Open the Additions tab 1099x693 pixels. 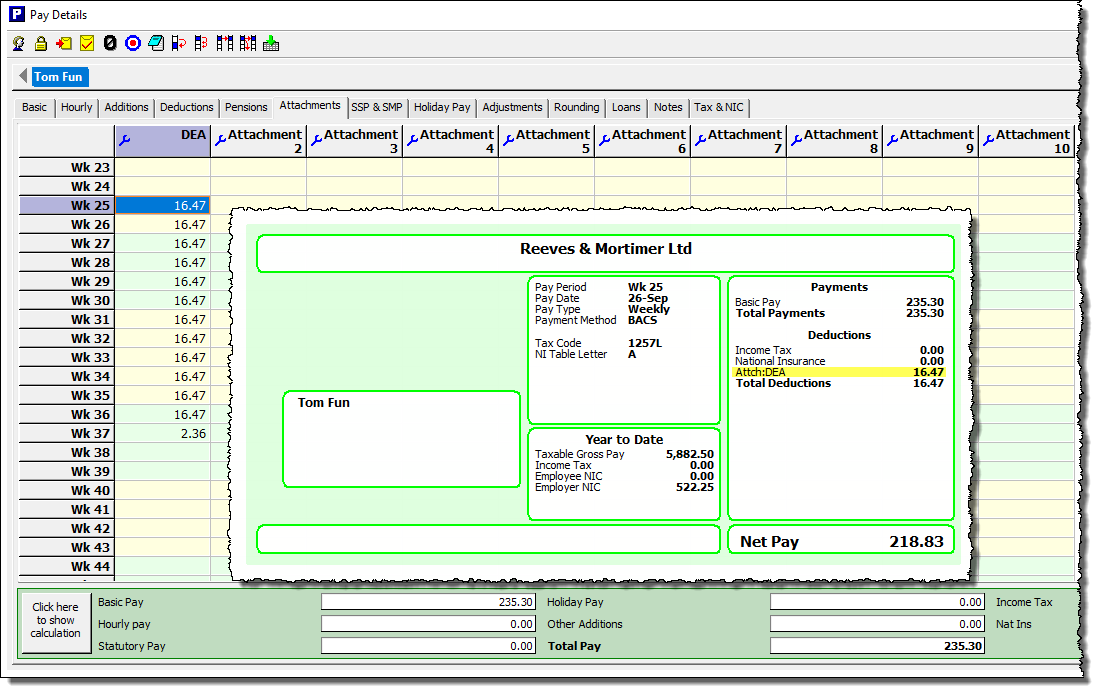[x=126, y=107]
